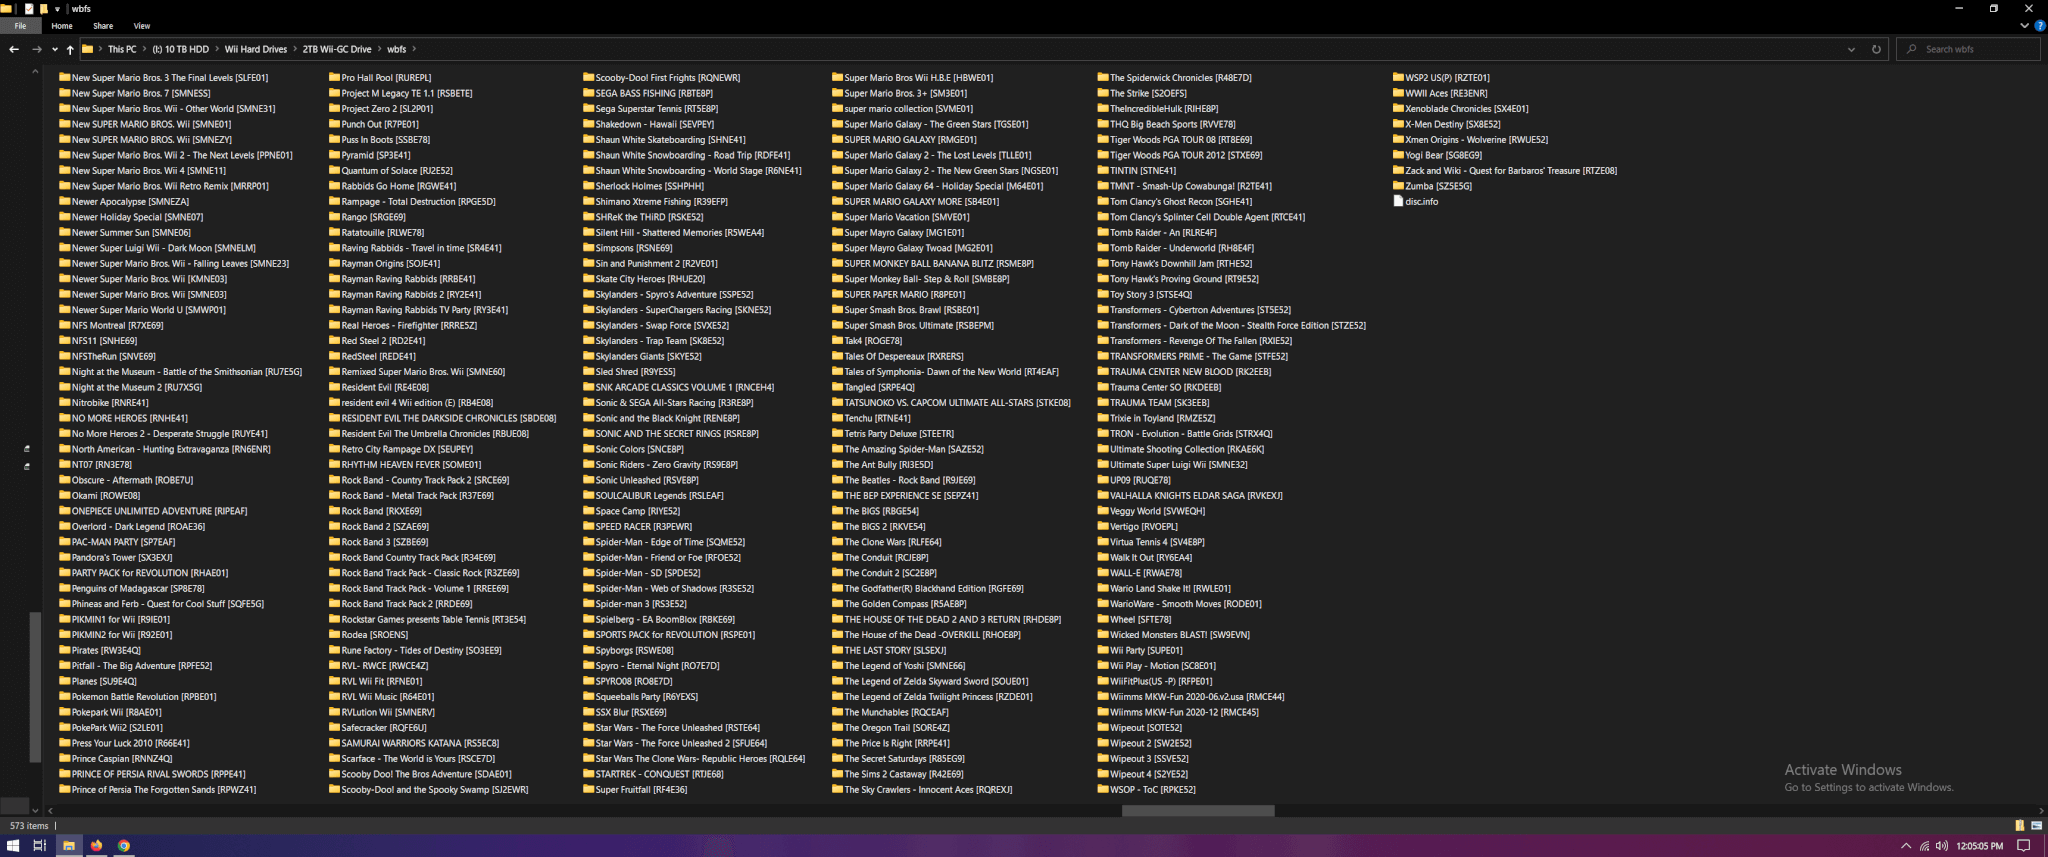Screen dimensions: 2048x857
Task: Open the File menu
Action: (20, 26)
